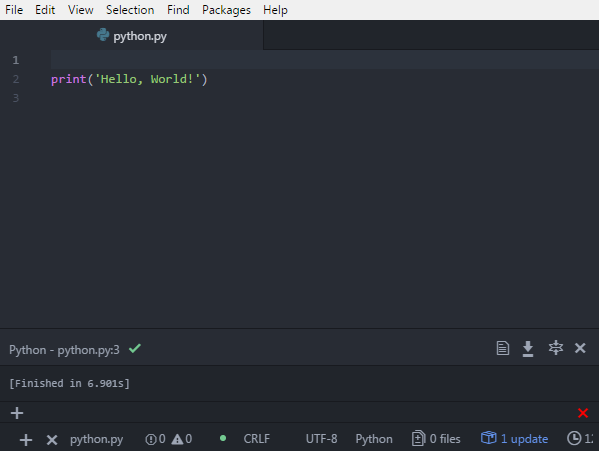This screenshot has height=451, width=599.
Task: Change the CRLF line ending selector
Action: click(257, 439)
